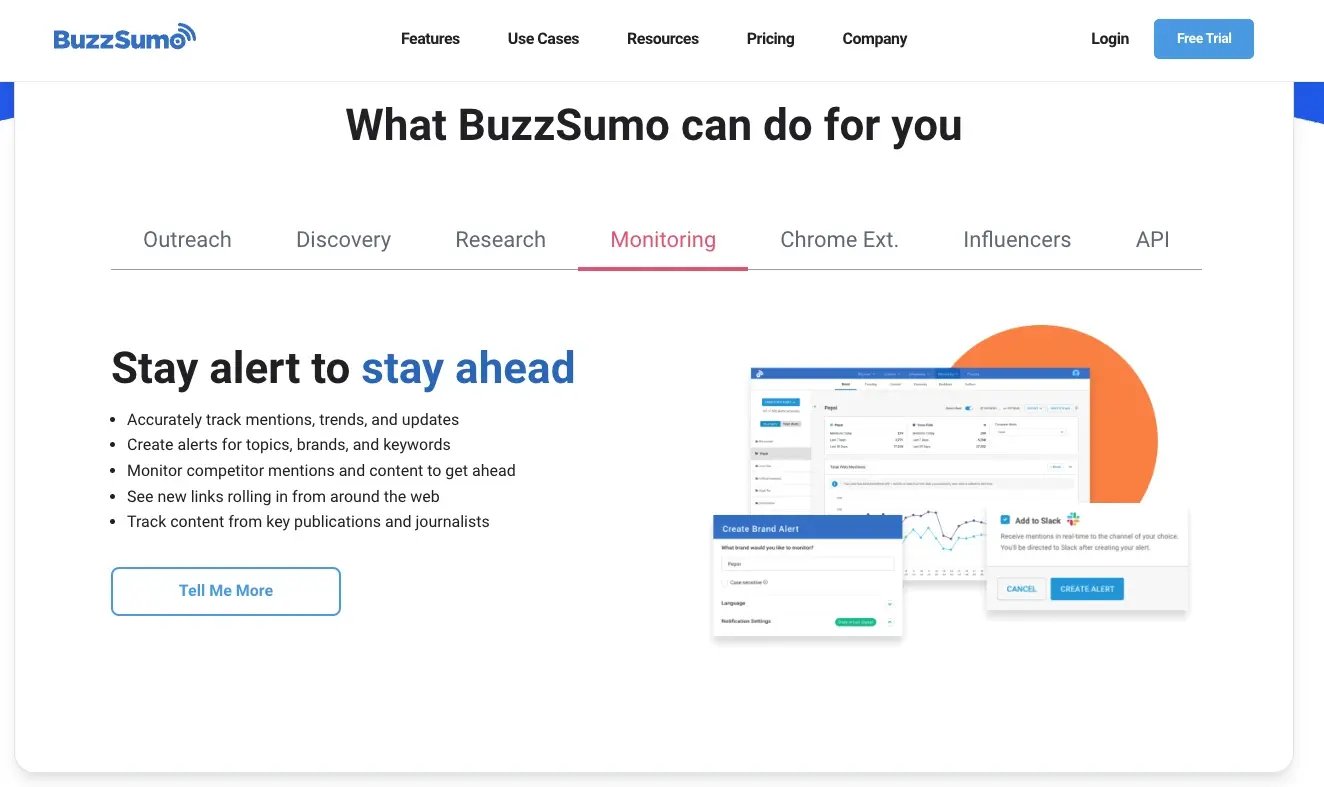The image size is (1324, 787).
Task: Select the Monitoring tab
Action: point(663,240)
